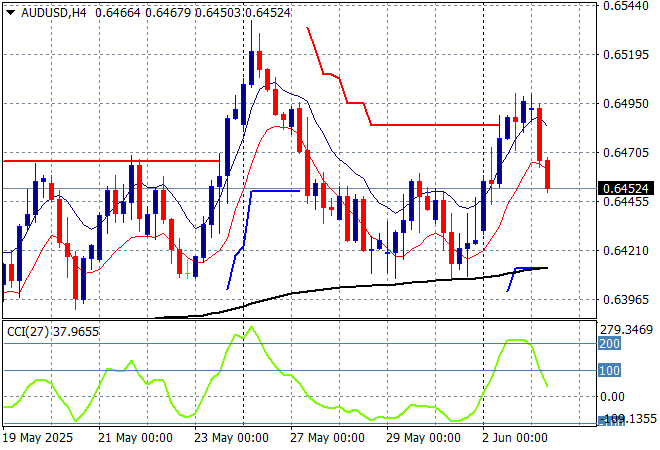Click the 27 May 00:00 date label
The image size is (660, 450).
327,438
